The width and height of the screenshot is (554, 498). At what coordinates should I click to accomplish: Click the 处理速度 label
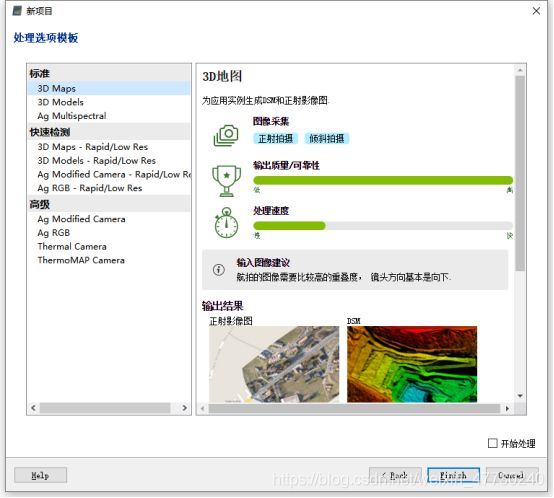271,211
